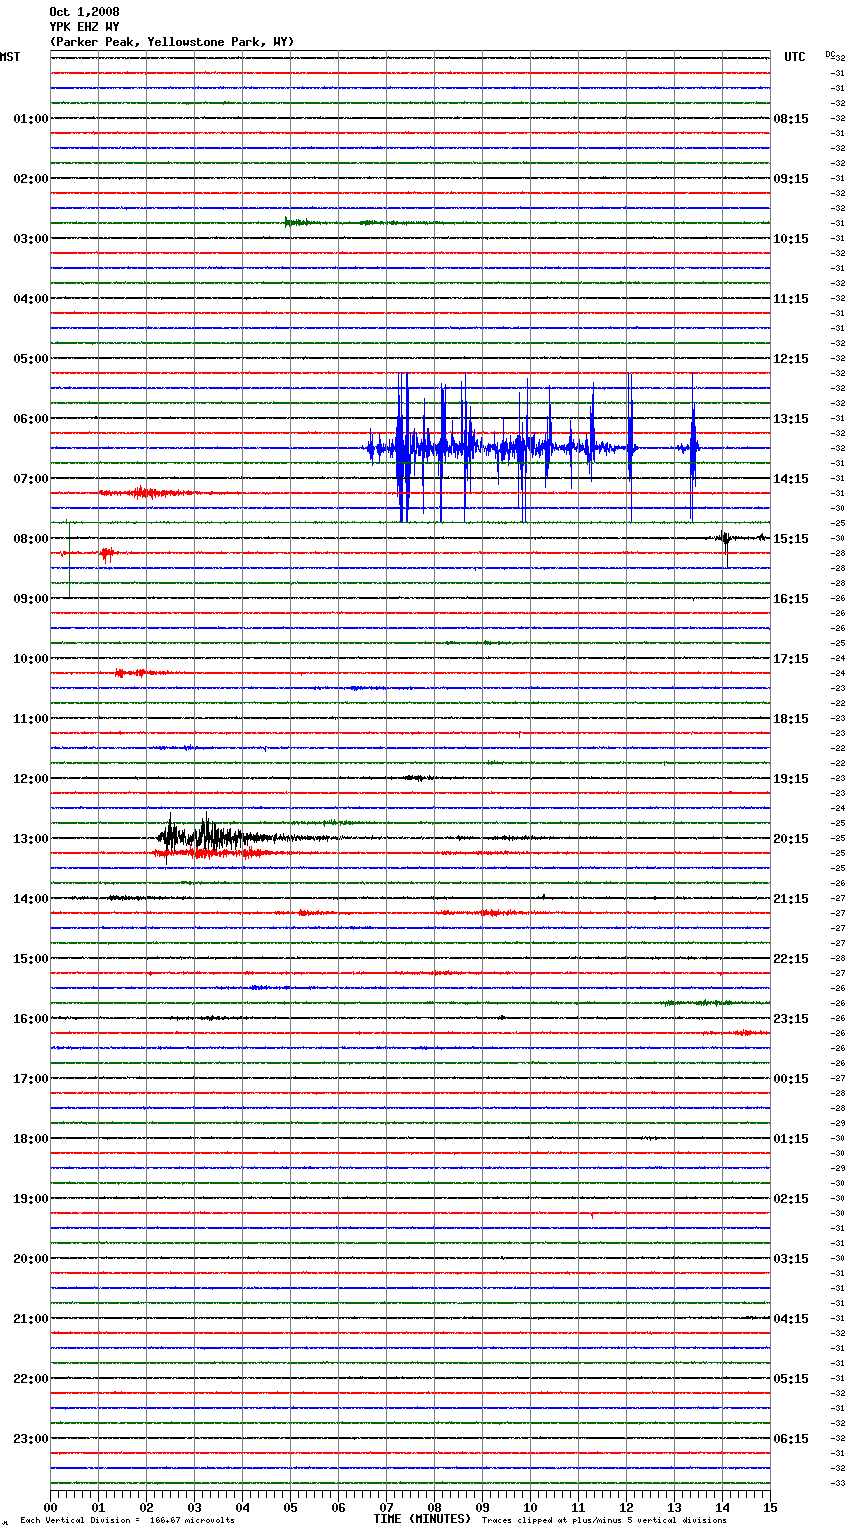Click the '01:00' MST time label

(31, 119)
